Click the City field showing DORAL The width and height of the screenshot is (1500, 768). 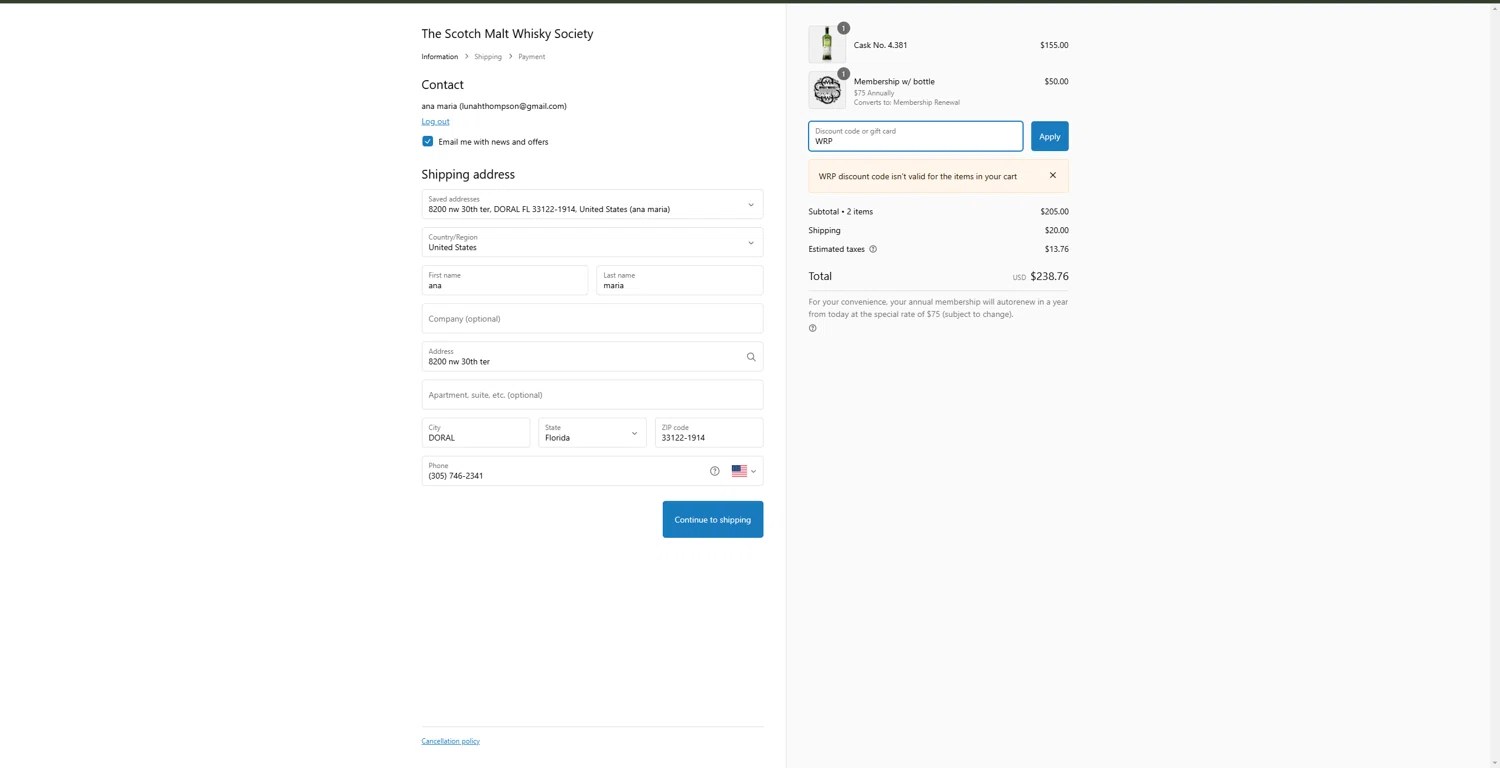pyautogui.click(x=476, y=433)
